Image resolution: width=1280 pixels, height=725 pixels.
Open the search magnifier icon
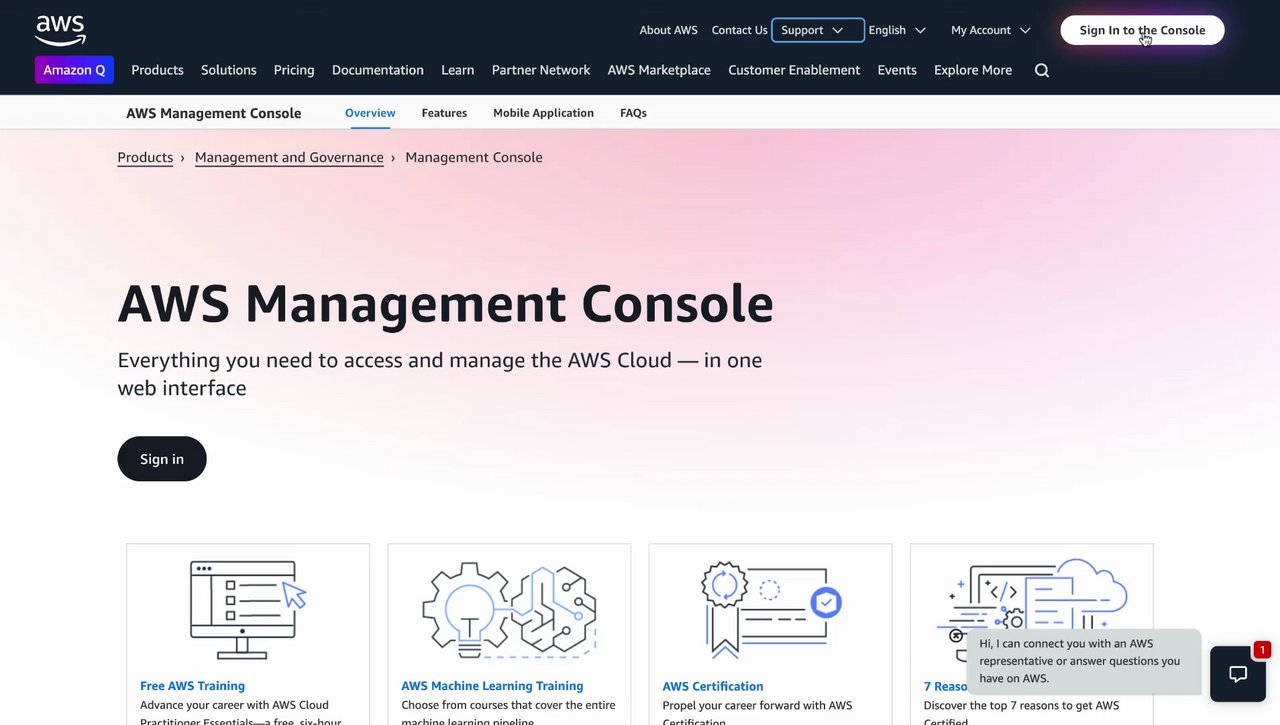click(x=1042, y=70)
